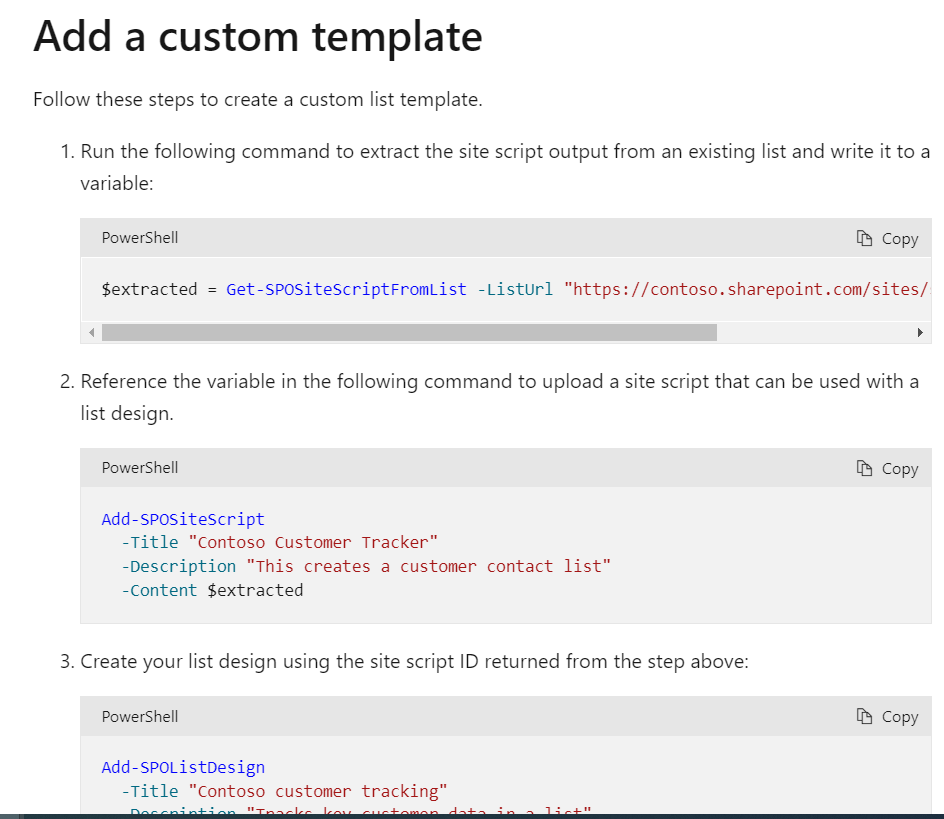The height and width of the screenshot is (819, 944).
Task: Select the $extracted variable in the first command
Action: (147, 289)
